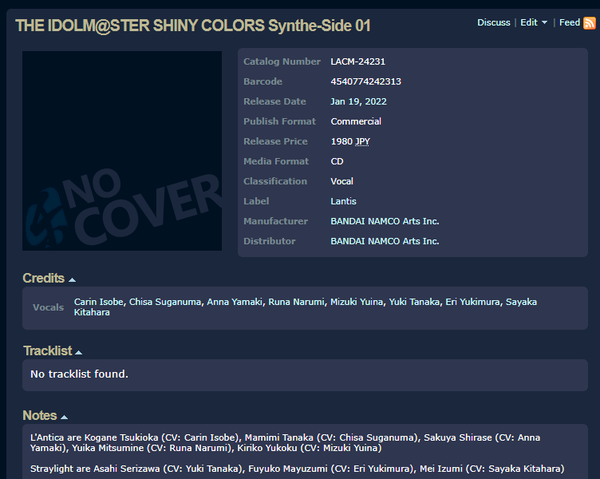The image size is (600, 479).
Task: Open vocalist Chisa Suganuma's page
Action: pyautogui.click(x=165, y=302)
